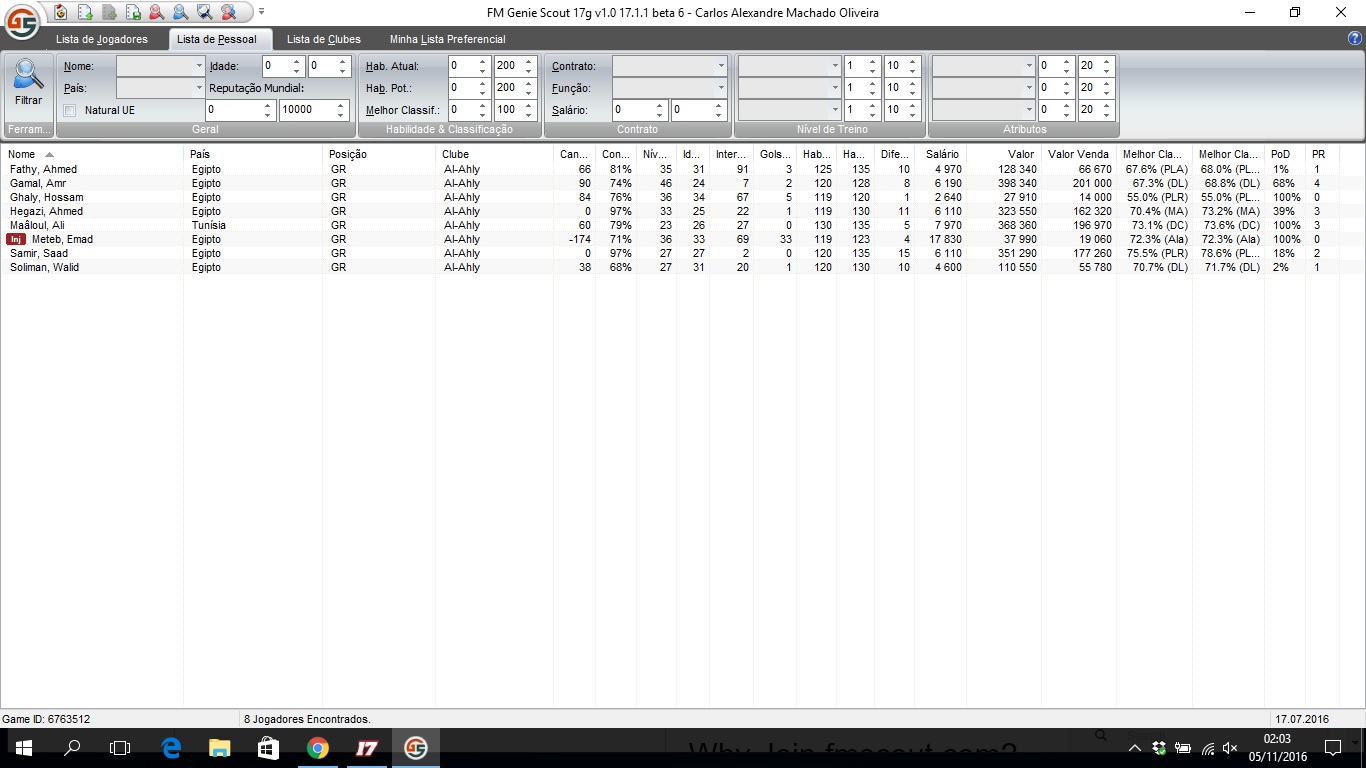Expand the Função dropdown list
The width and height of the screenshot is (1366, 768).
(x=721, y=88)
